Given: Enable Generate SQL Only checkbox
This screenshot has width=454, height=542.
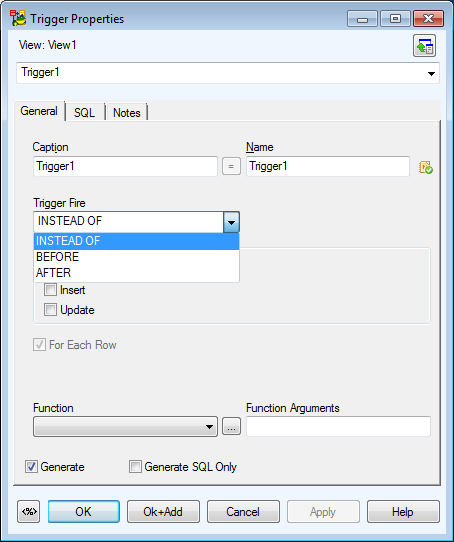Looking at the screenshot, I should point(135,467).
